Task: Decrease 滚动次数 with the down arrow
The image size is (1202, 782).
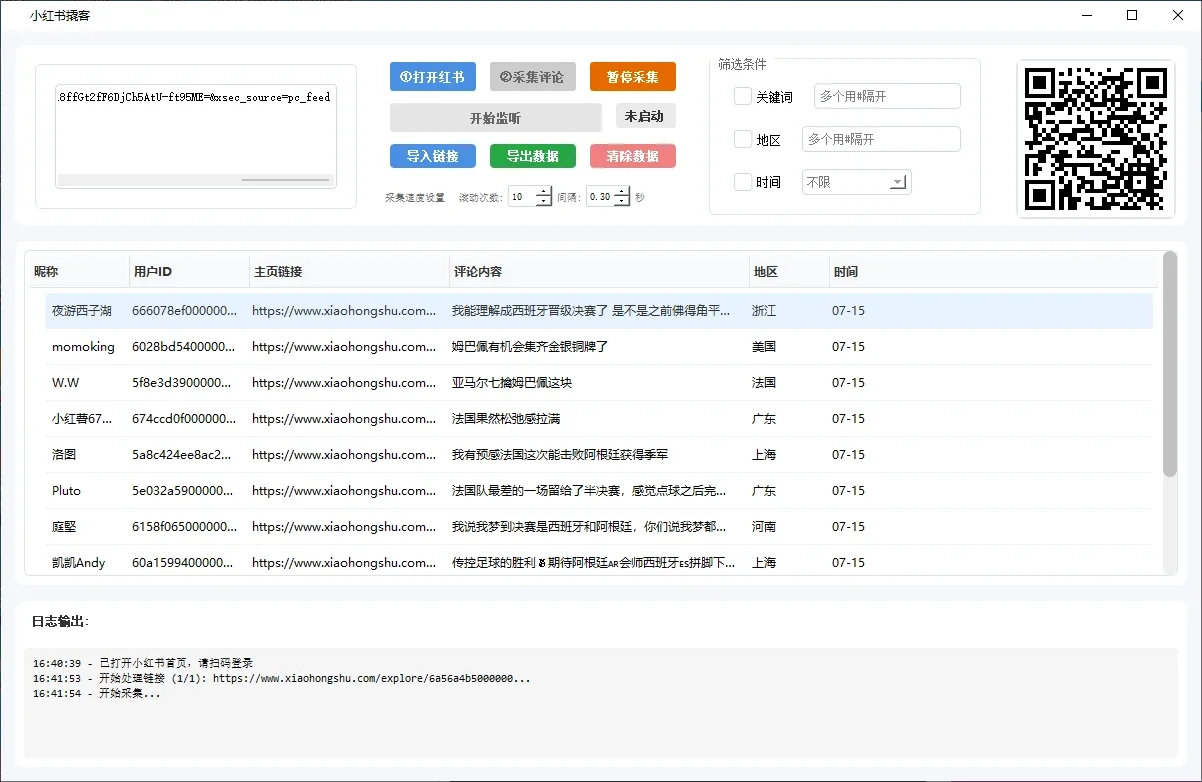Action: [x=544, y=202]
